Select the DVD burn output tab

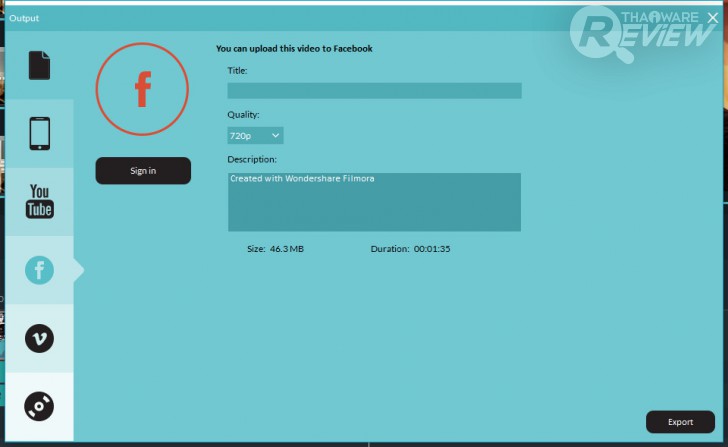39,406
